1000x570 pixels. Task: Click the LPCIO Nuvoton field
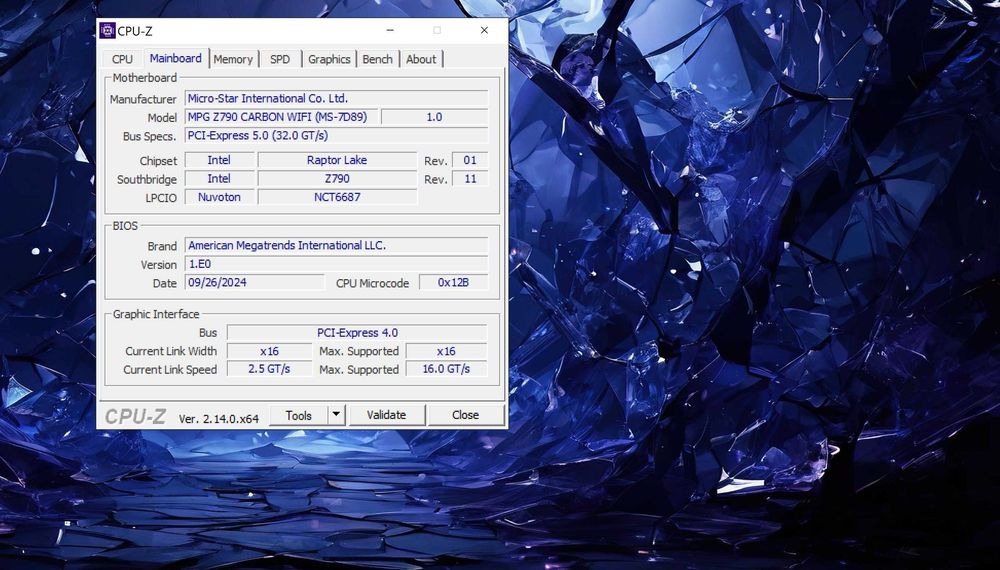[219, 197]
